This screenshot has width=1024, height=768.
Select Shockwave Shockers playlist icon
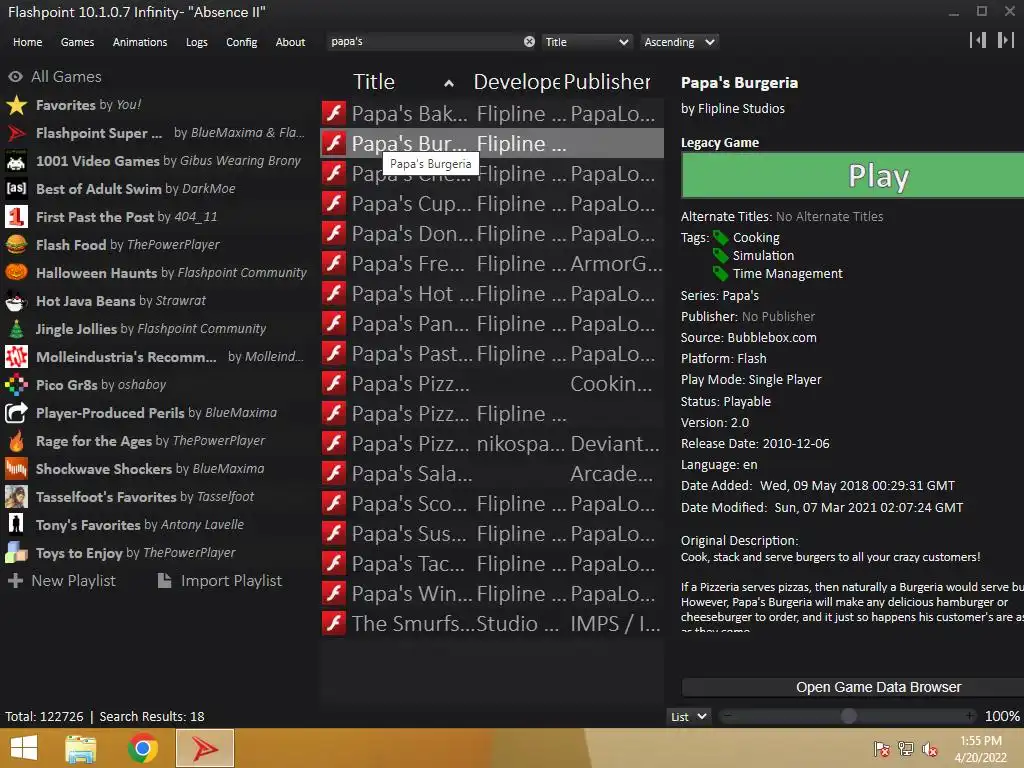[x=16, y=469]
